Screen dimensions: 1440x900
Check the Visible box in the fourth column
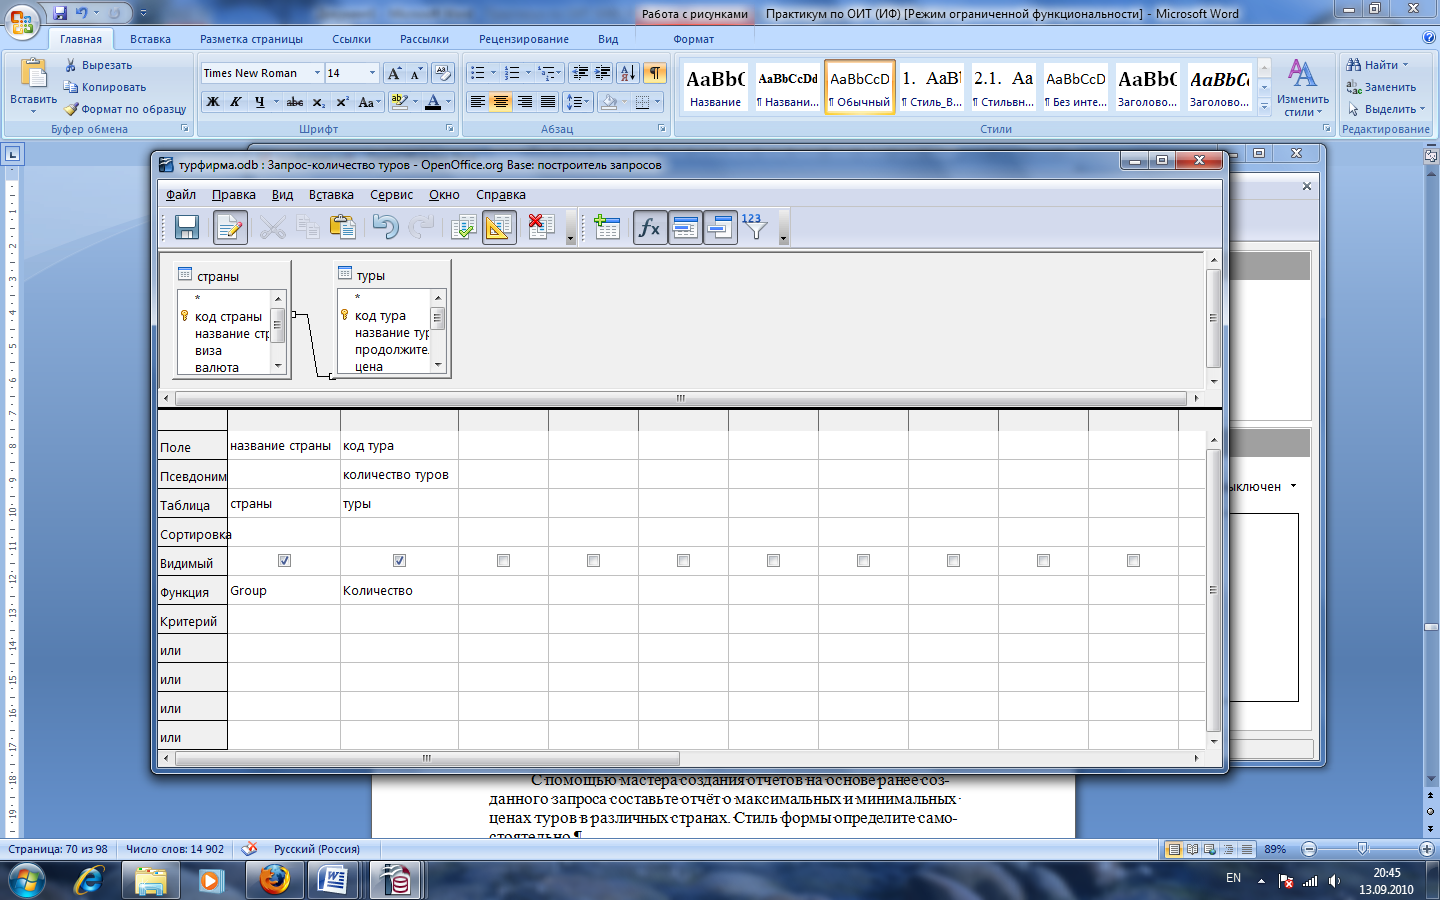click(x=593, y=561)
